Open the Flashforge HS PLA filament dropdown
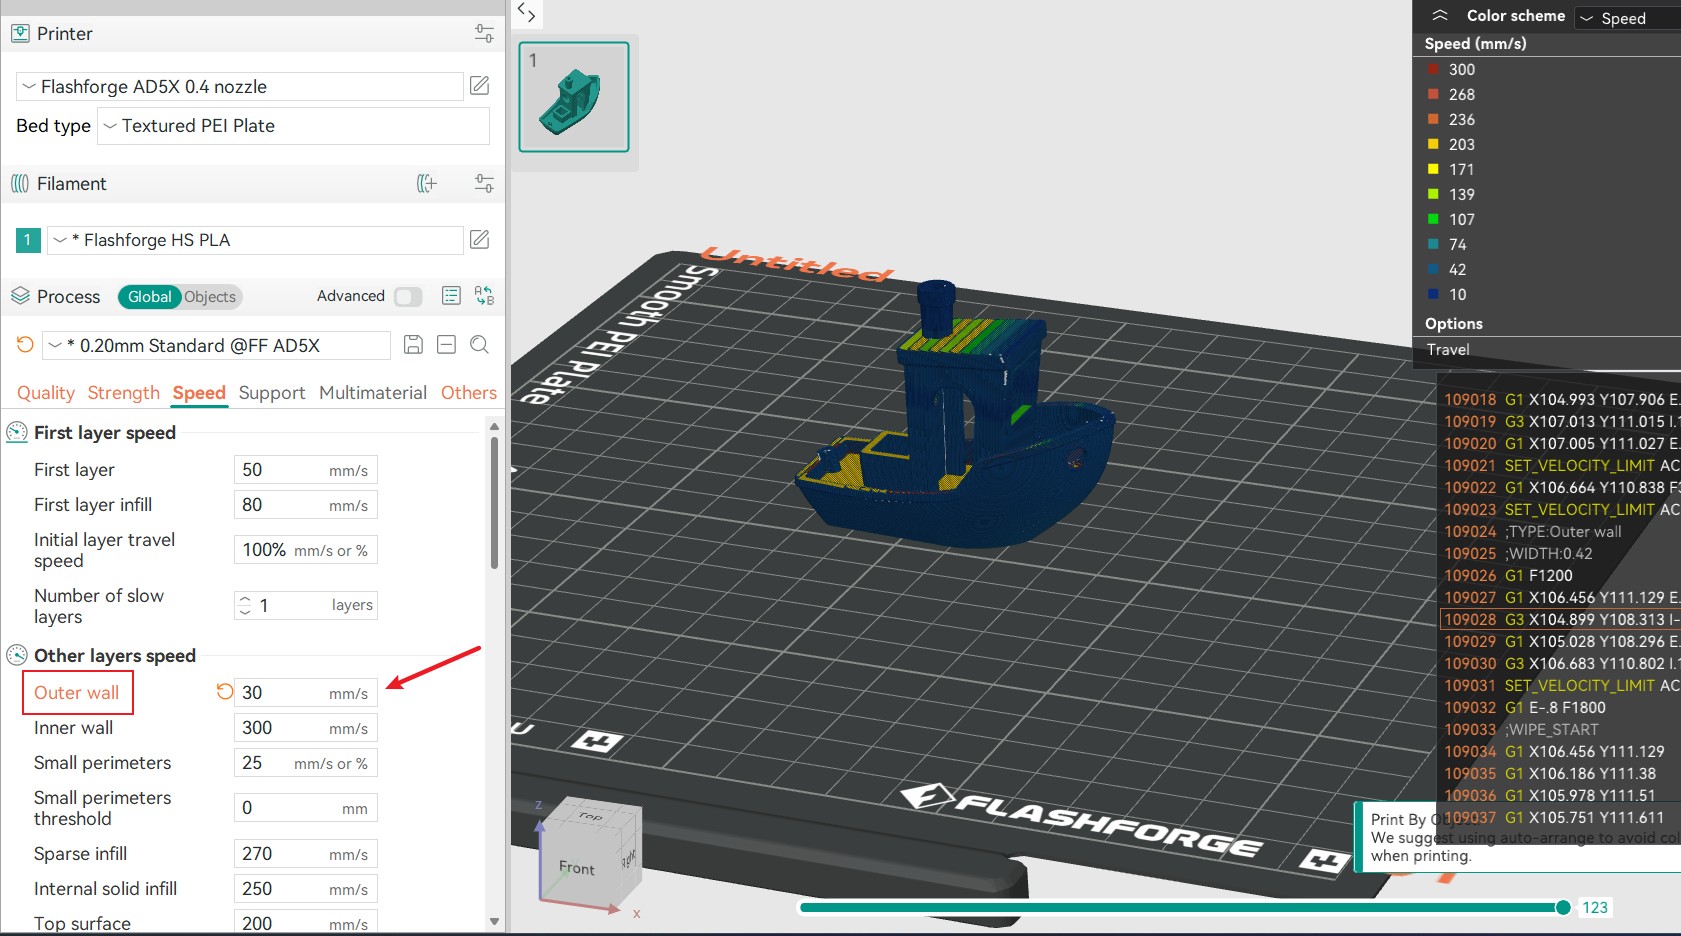Screen dimensions: 1681x936 tap(255, 240)
